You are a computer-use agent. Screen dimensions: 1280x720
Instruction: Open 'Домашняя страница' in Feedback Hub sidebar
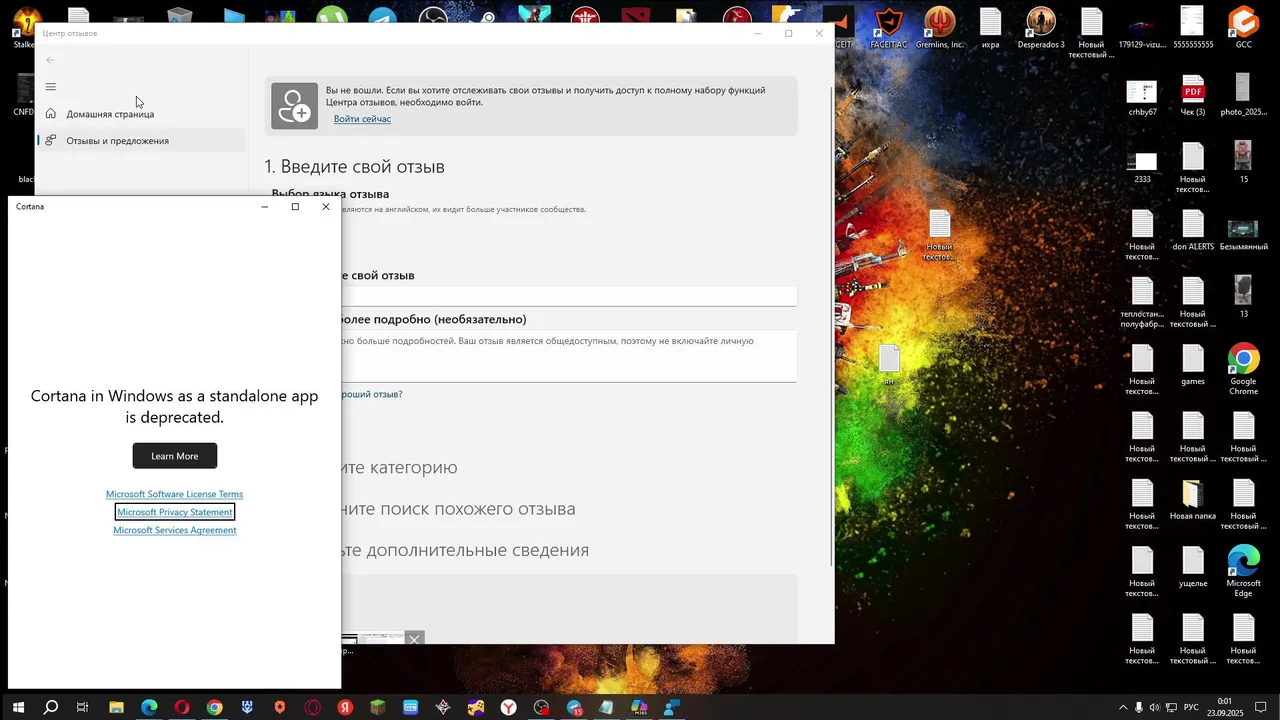pyautogui.click(x=140, y=114)
